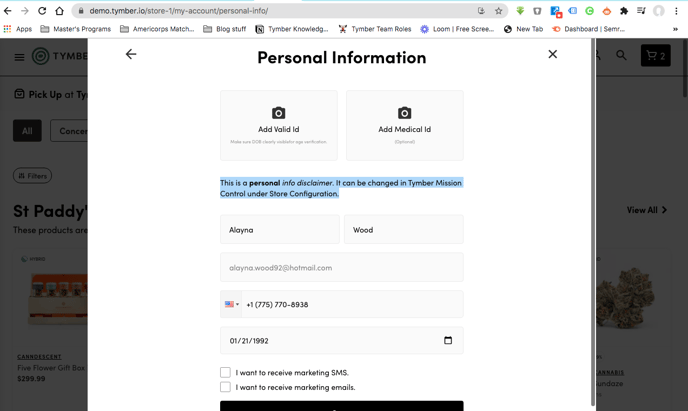The height and width of the screenshot is (411, 688).
Task: Click the Add Valid Id camera icon
Action: [278, 113]
